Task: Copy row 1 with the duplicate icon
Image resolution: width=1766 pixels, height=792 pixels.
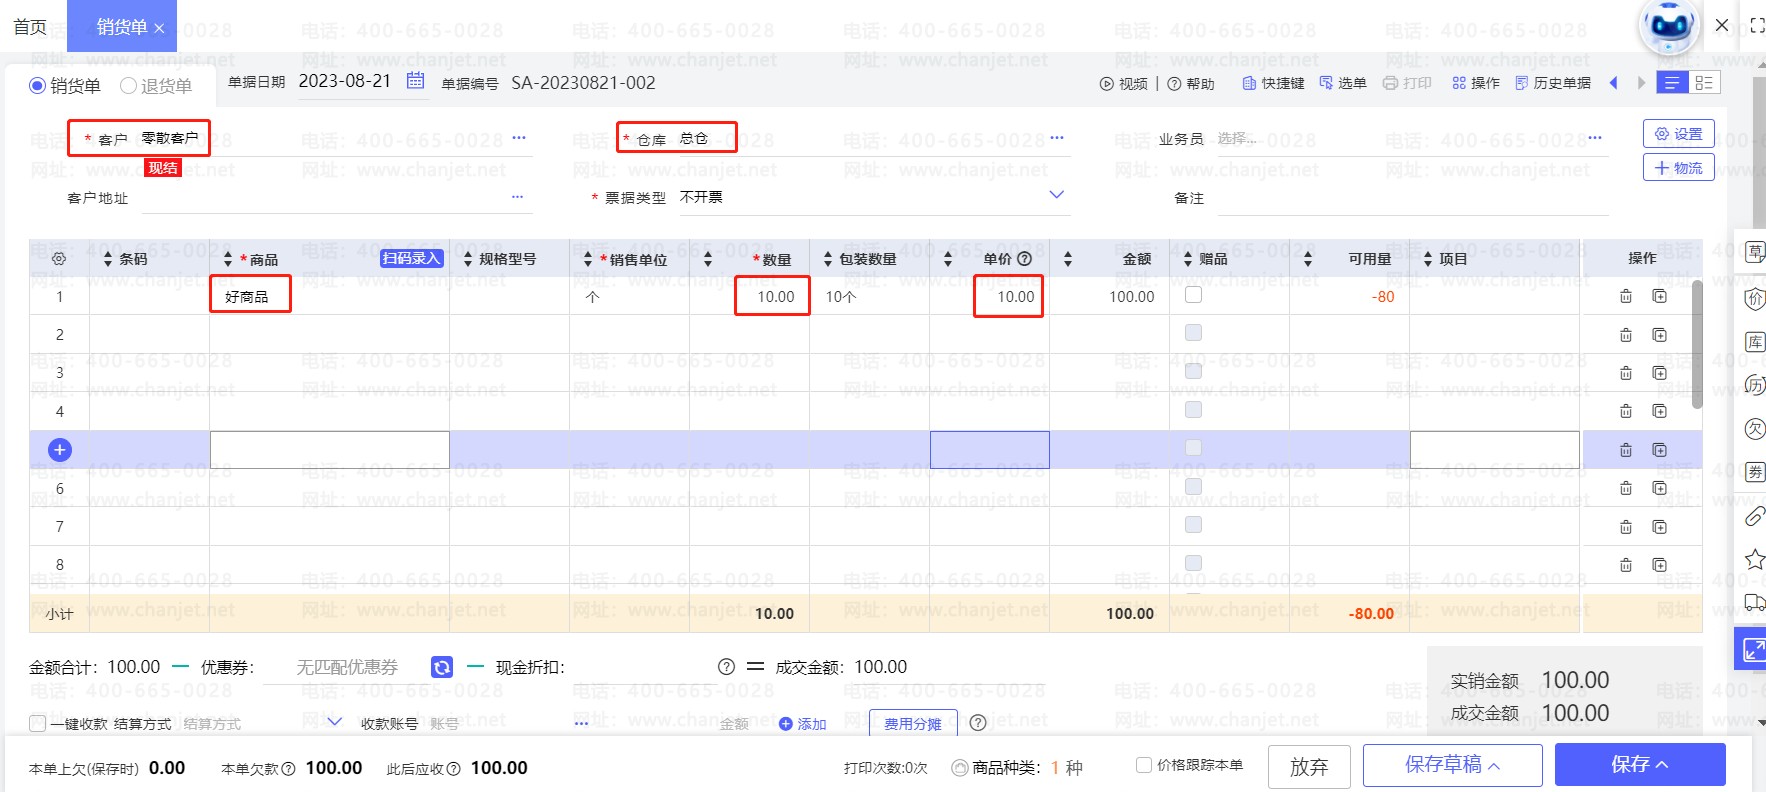Action: [1660, 296]
